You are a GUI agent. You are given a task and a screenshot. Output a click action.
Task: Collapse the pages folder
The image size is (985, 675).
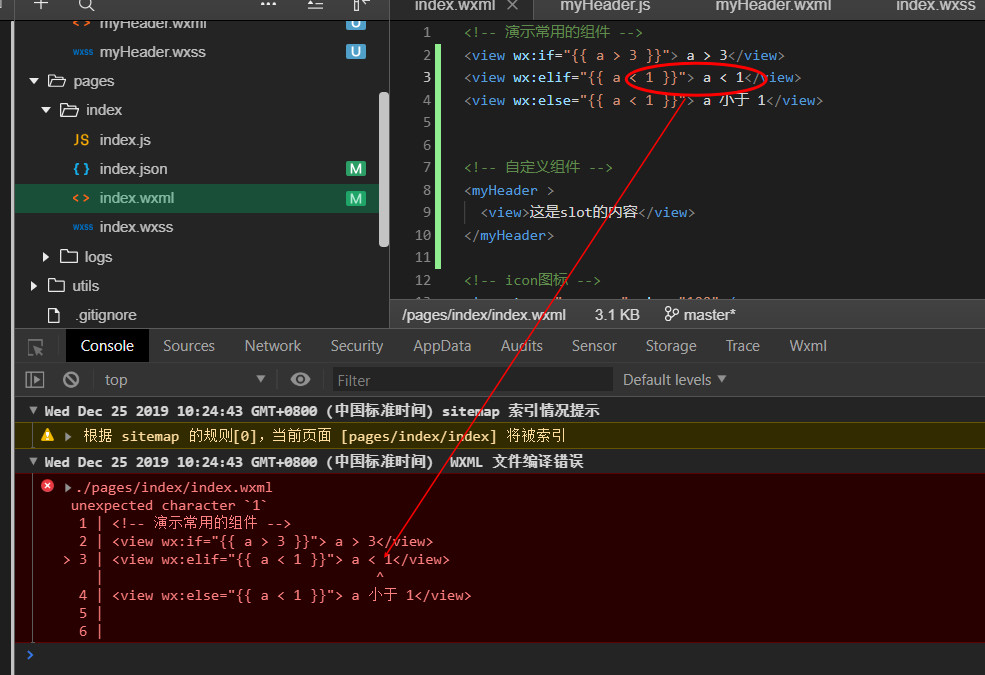coord(34,81)
